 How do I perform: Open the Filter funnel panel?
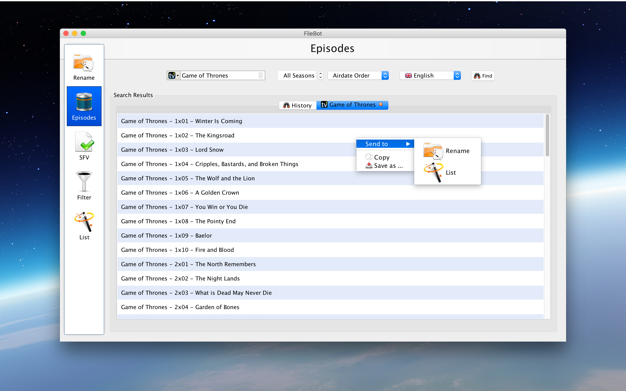click(84, 186)
